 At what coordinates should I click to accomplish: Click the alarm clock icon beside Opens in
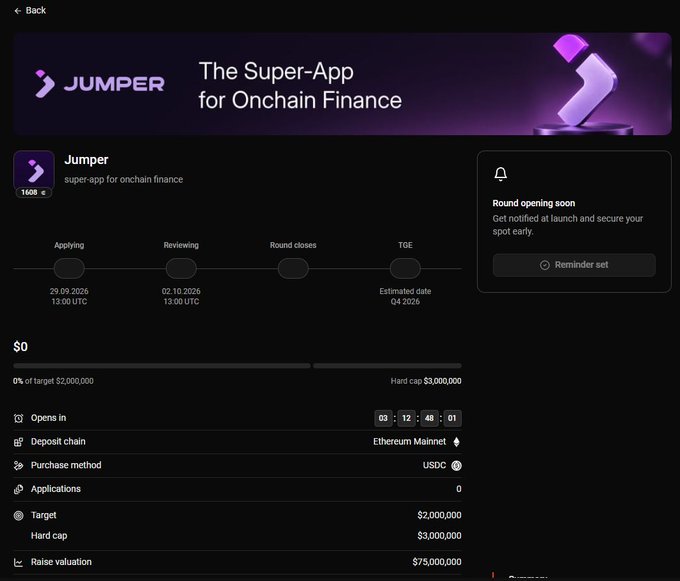[x=18, y=418]
